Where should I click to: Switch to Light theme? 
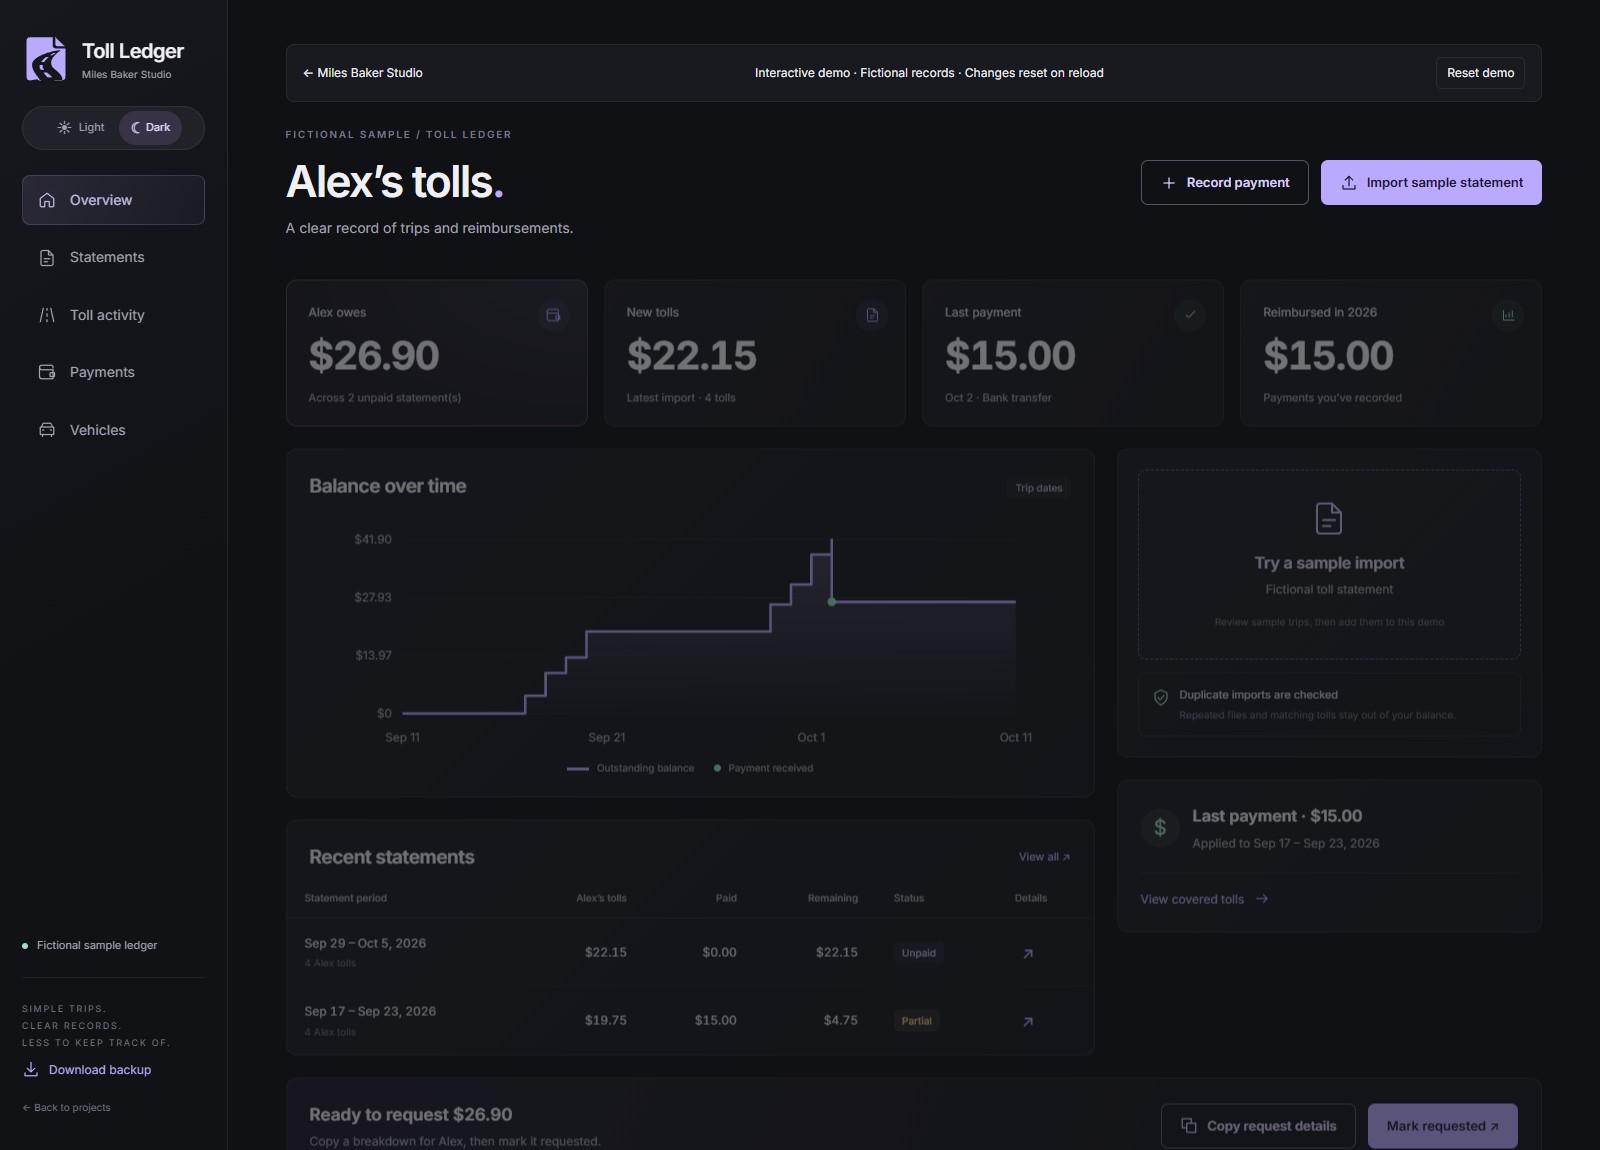coord(81,127)
